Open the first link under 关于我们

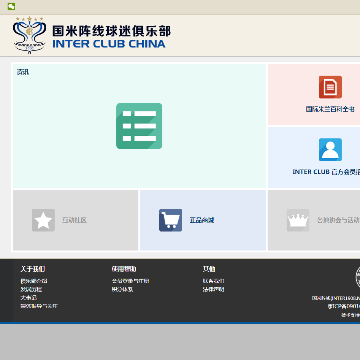(x=34, y=281)
